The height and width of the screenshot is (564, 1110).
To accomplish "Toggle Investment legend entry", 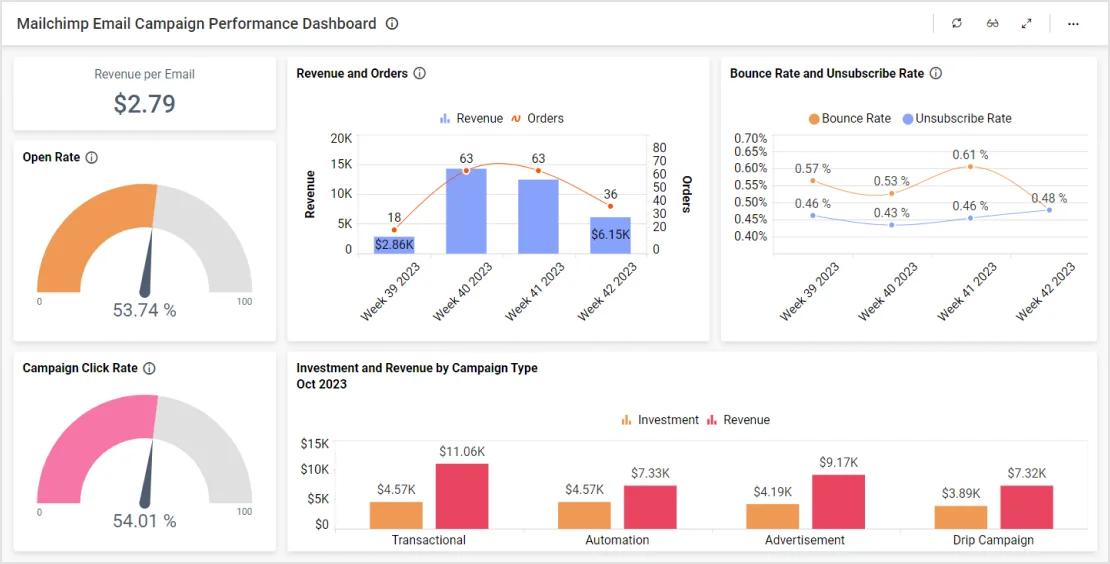I will (660, 420).
